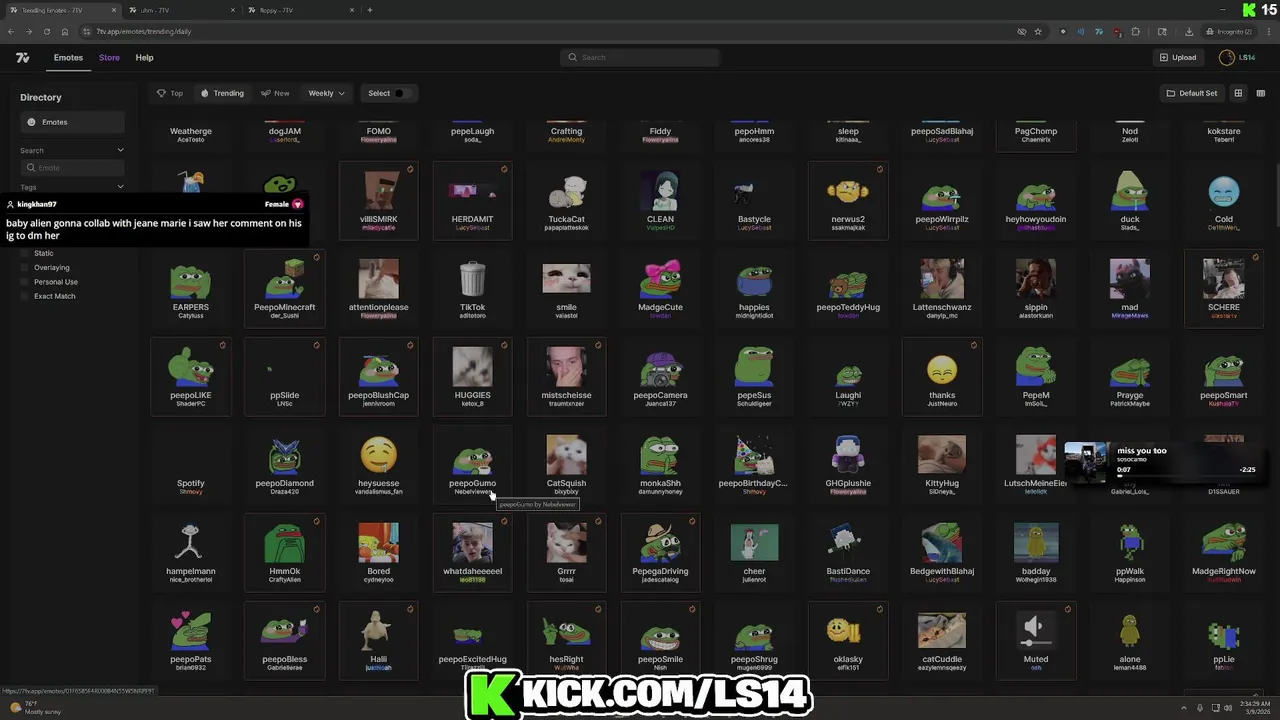Click the address bar URL
The width and height of the screenshot is (1280, 720).
tap(144, 31)
